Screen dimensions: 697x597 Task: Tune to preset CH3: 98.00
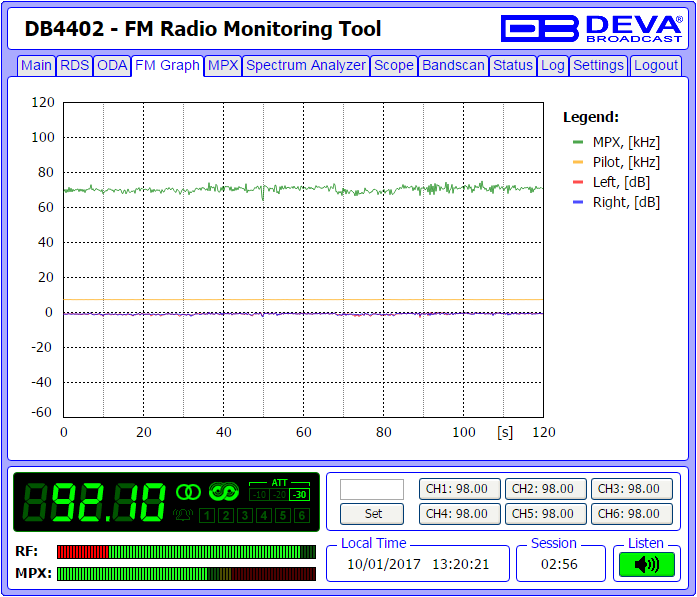pos(632,489)
